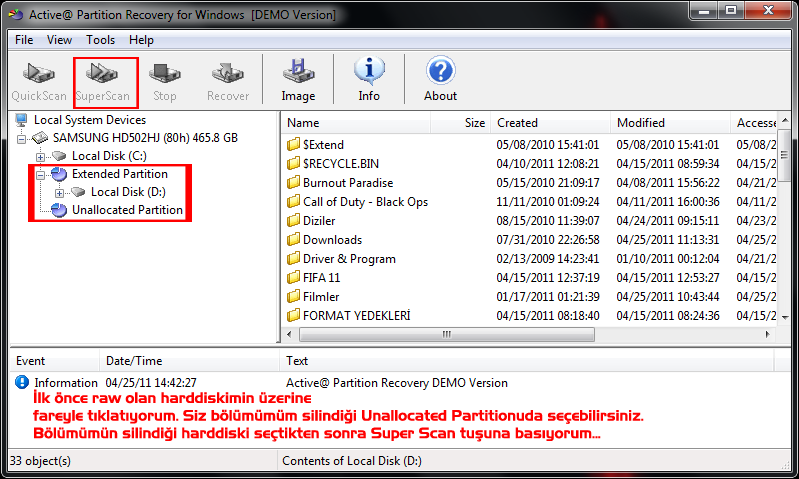Click the Event column header

[55, 361]
